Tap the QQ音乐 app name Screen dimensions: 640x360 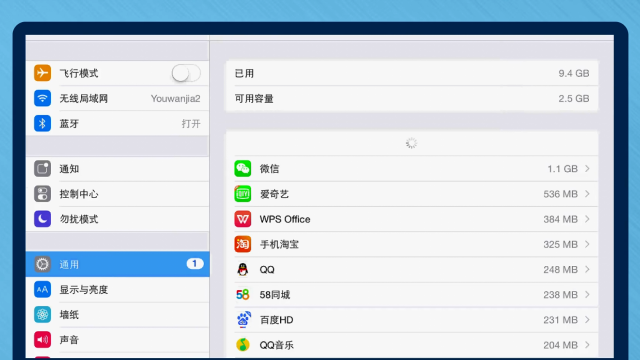click(x=276, y=345)
